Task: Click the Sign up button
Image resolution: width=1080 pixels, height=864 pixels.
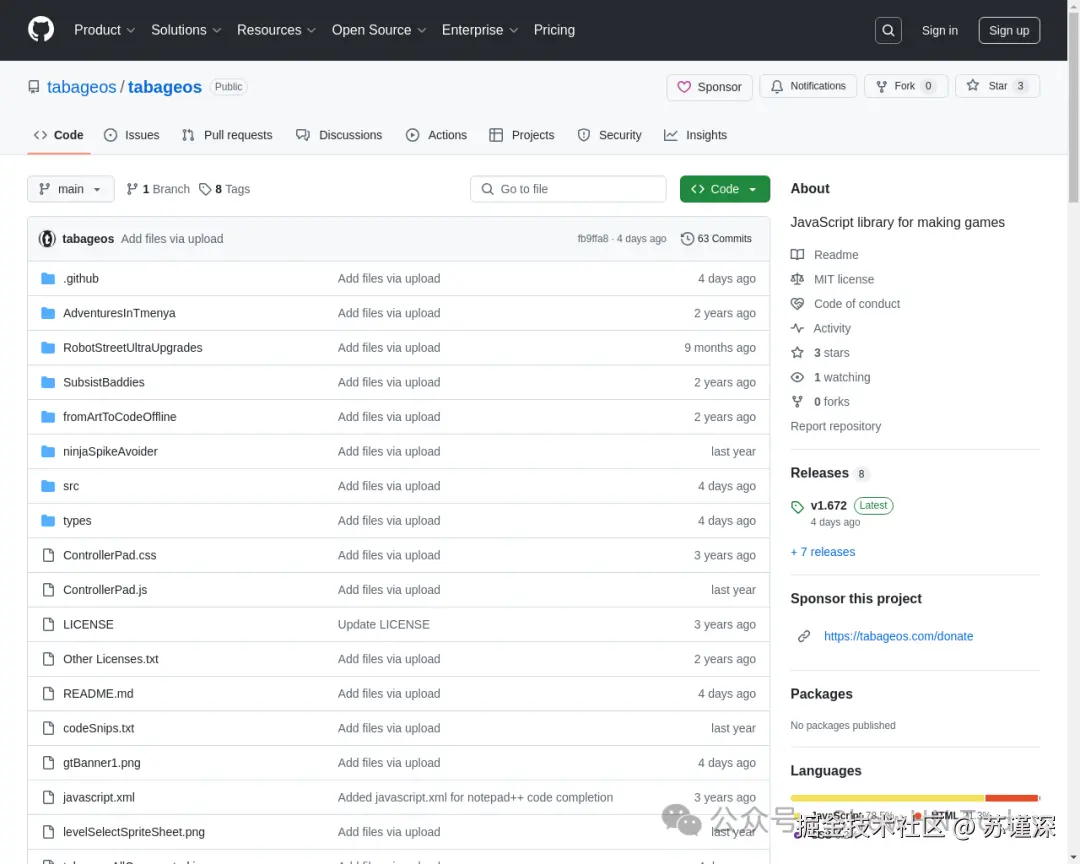Action: click(x=1009, y=30)
